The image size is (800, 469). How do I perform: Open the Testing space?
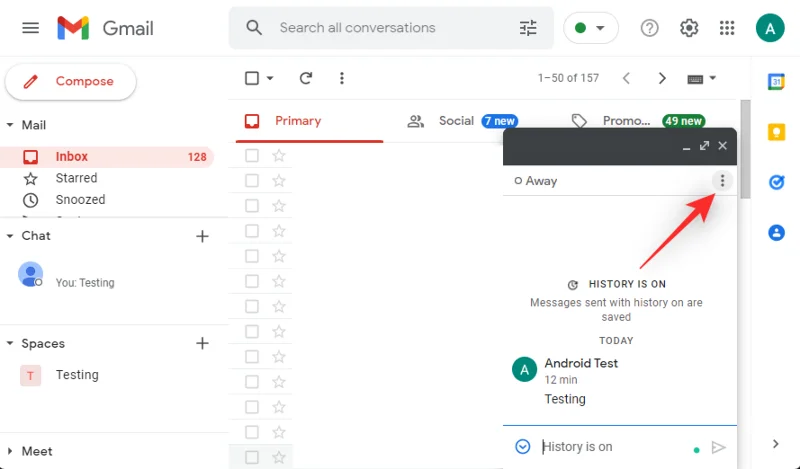coord(77,375)
